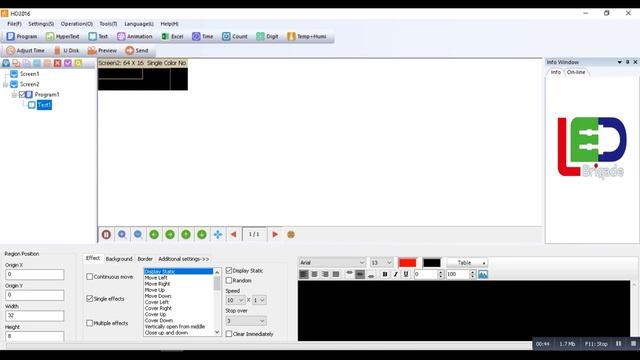Zoom in on the preview canvas

click(122, 234)
